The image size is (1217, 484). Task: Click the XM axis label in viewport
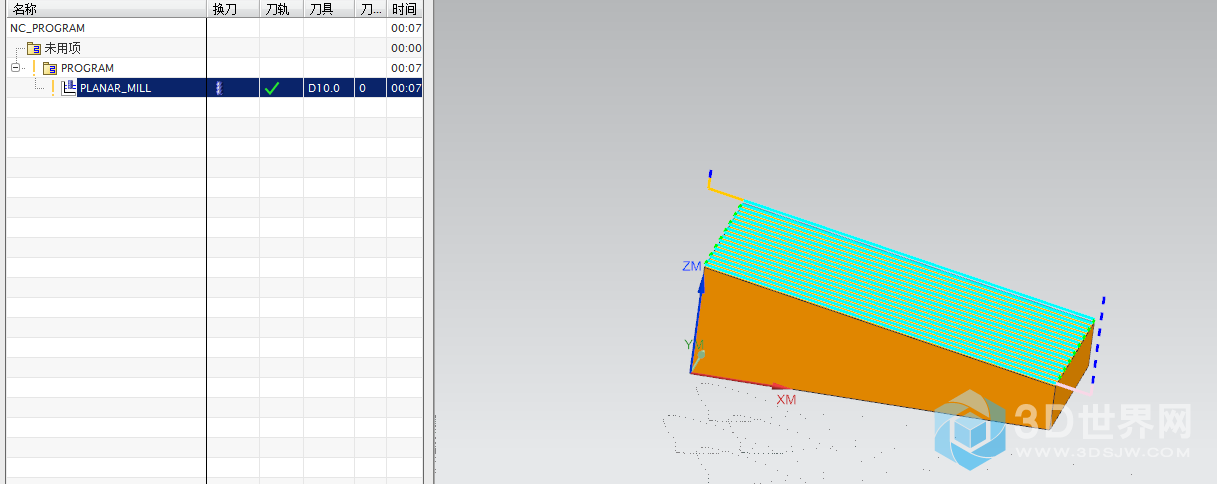point(787,399)
